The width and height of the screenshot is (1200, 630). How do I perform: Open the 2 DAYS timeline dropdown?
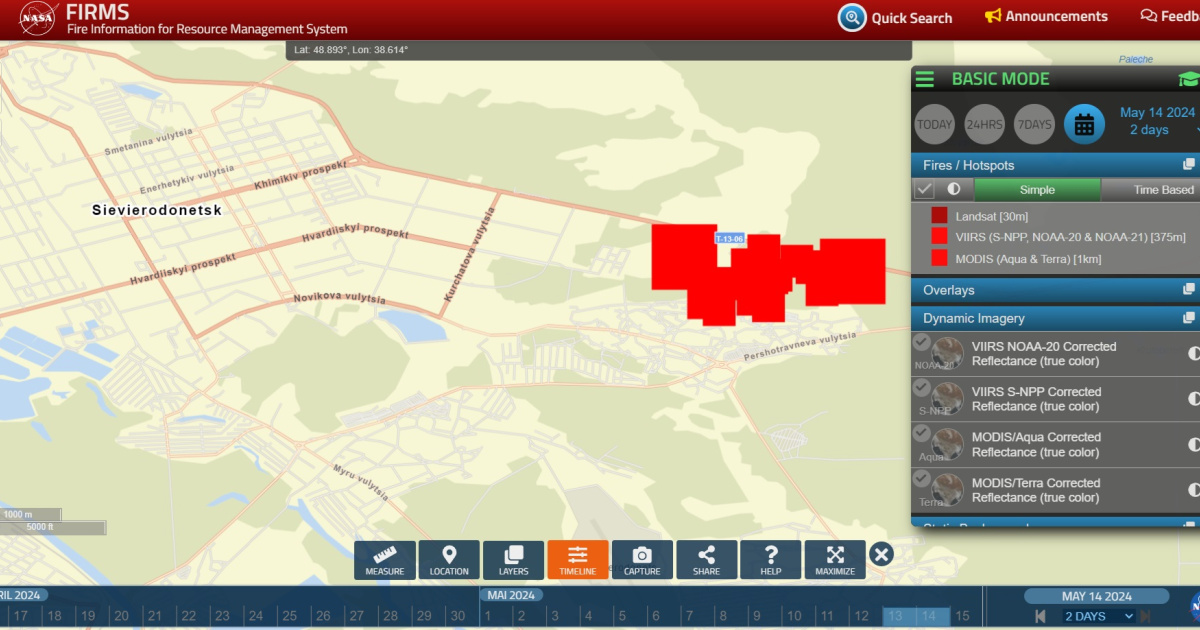tap(1098, 616)
